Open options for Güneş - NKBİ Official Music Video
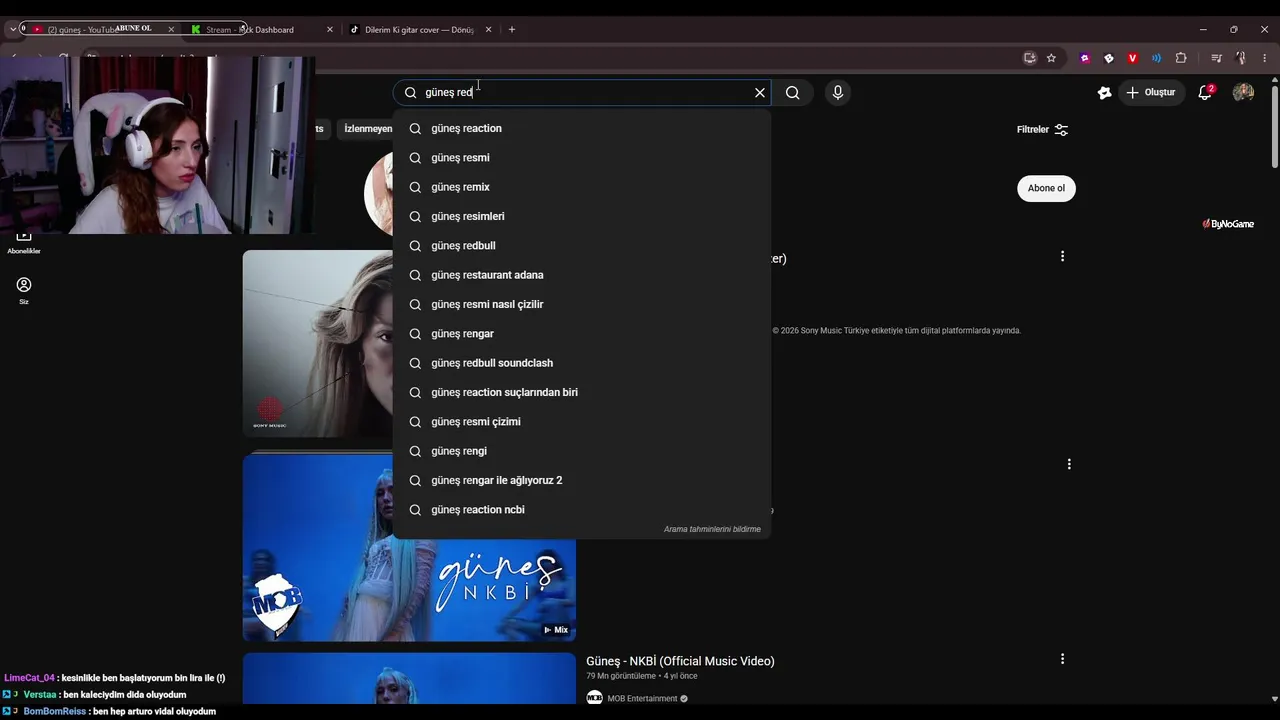Screen dimensions: 1280x720 (x=1062, y=659)
